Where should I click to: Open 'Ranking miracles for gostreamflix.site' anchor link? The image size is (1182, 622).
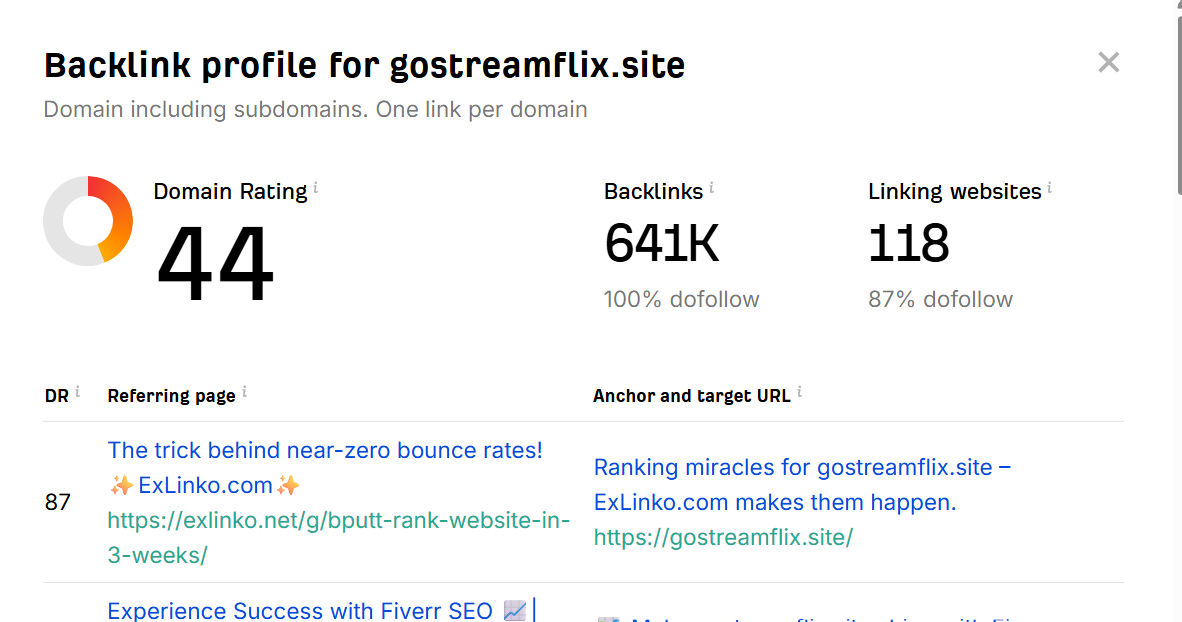coord(802,485)
